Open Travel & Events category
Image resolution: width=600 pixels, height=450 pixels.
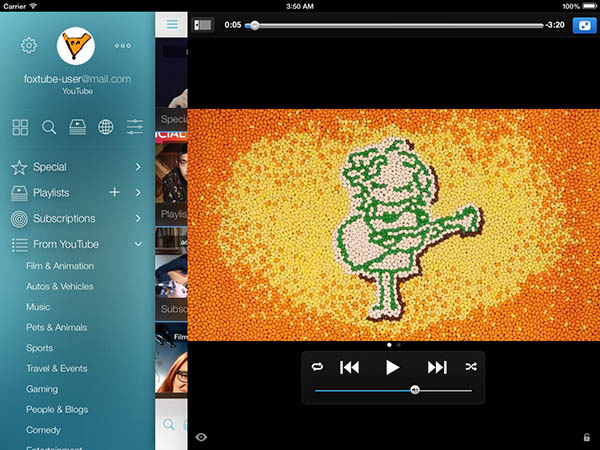57,368
